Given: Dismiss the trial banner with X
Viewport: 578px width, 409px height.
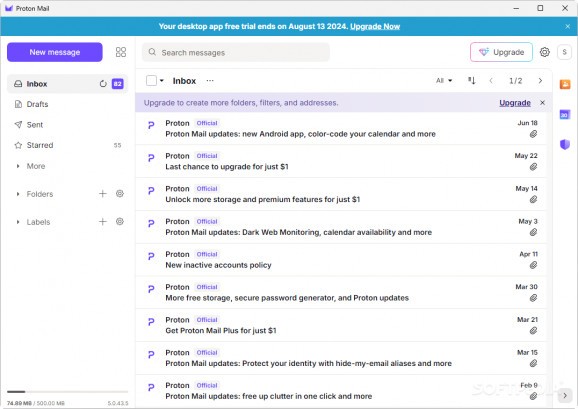Looking at the screenshot, I should click(x=568, y=26).
